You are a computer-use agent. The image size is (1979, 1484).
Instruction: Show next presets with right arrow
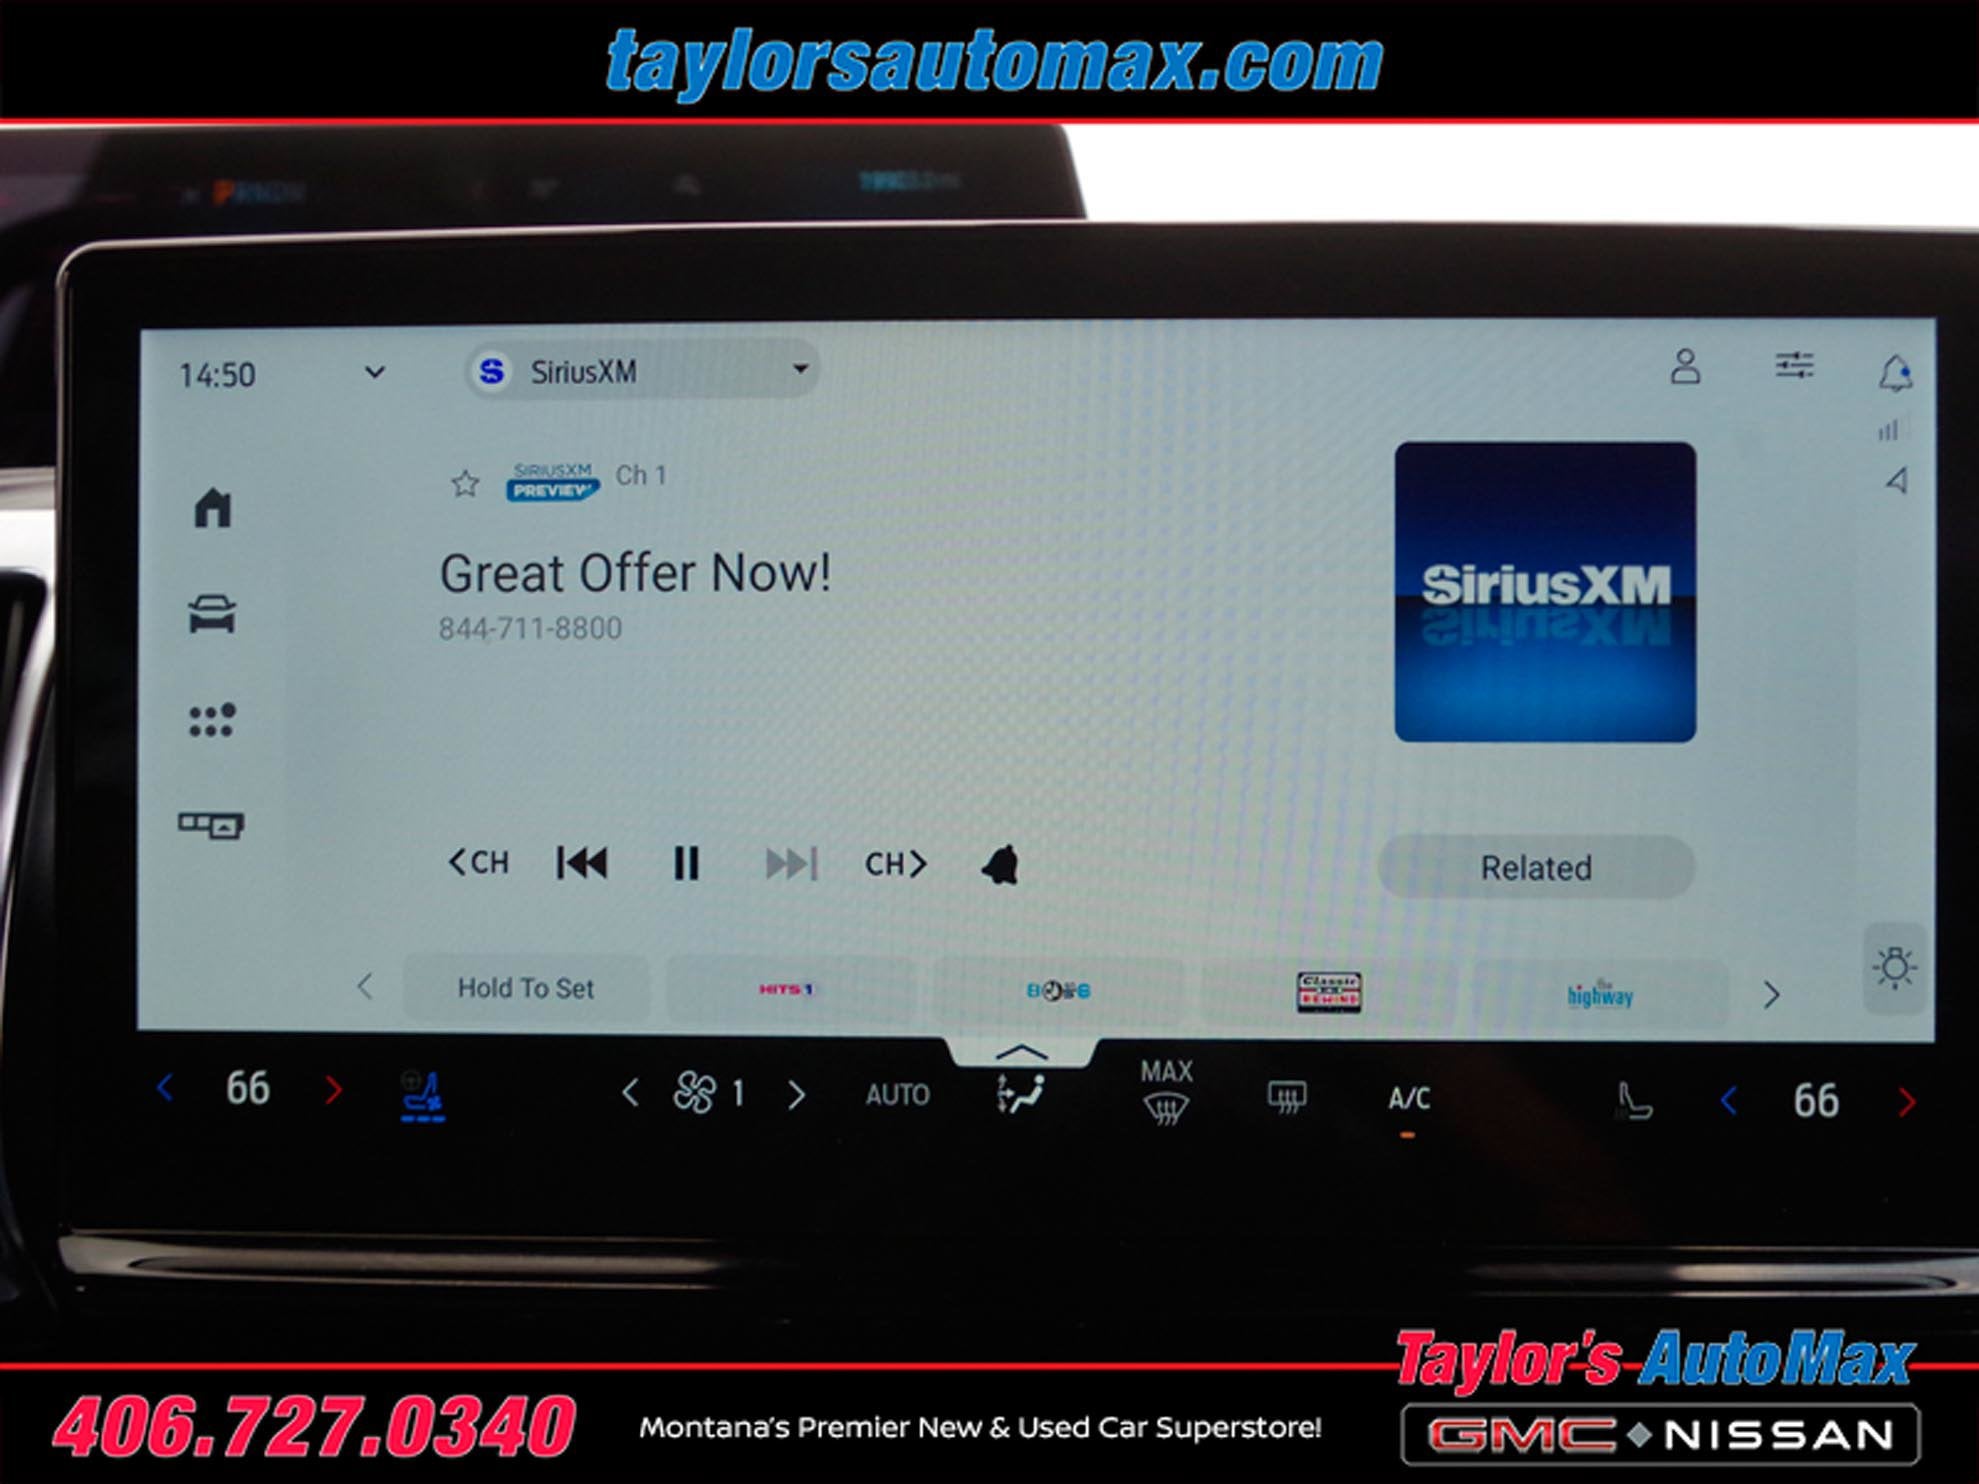[x=1771, y=995]
